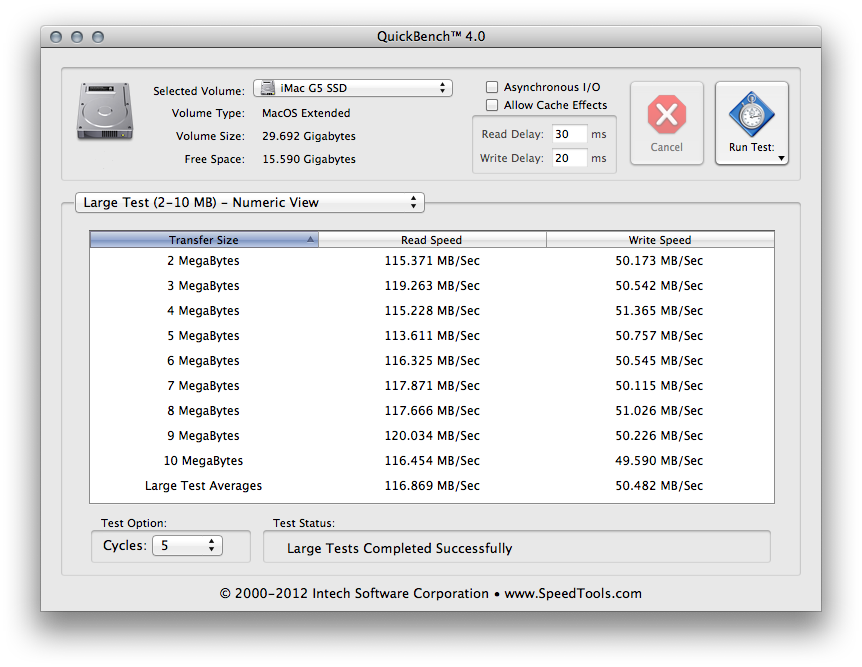Sort by the Write Speed column header
862x667 pixels.
tap(660, 240)
